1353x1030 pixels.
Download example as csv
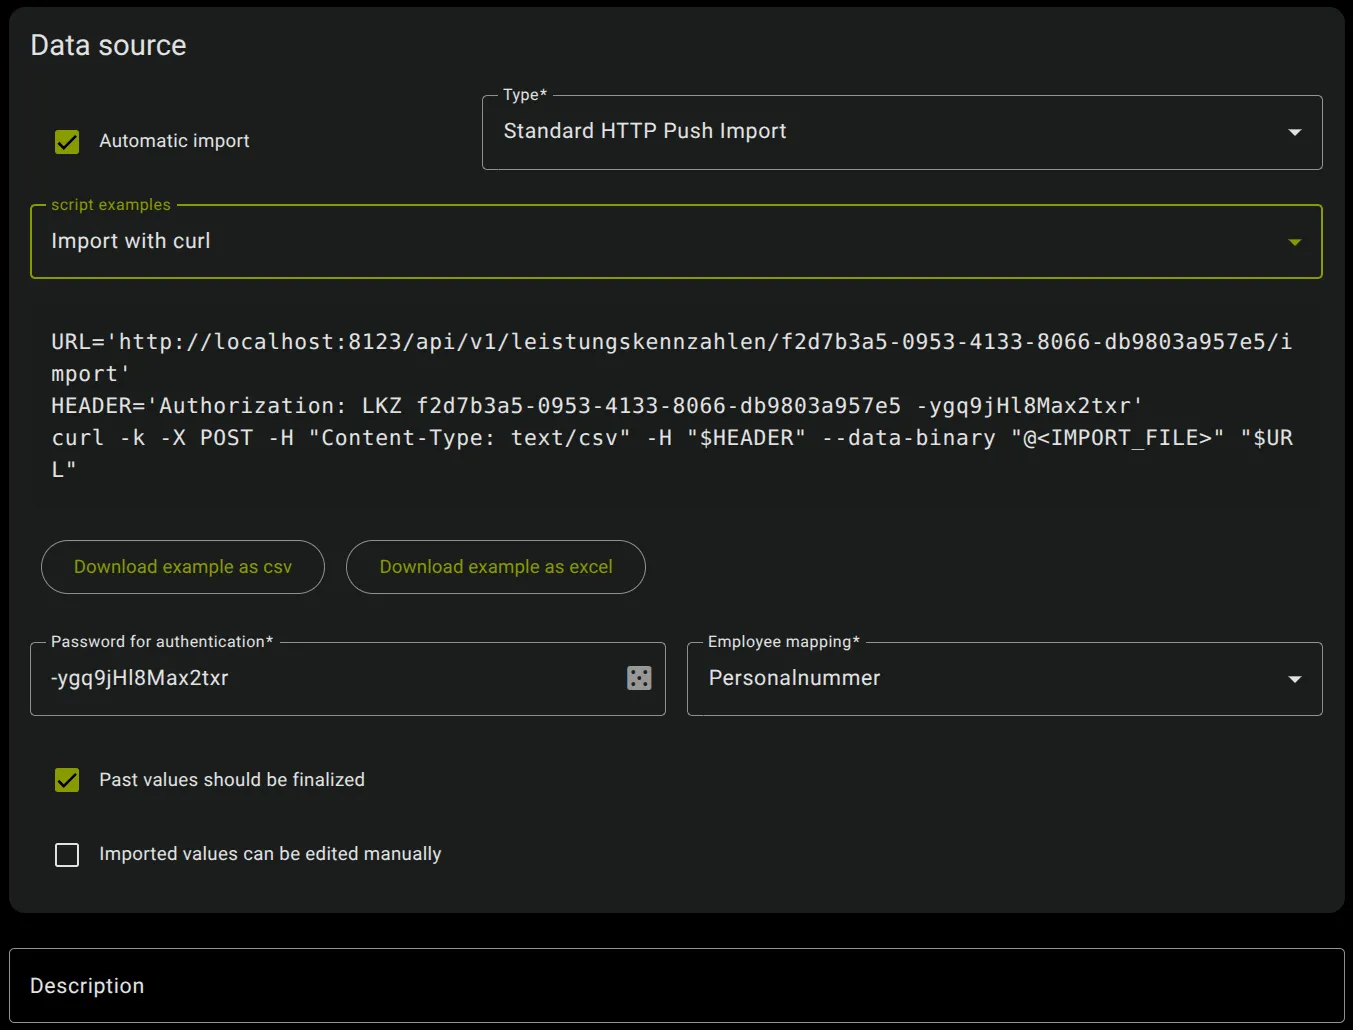tap(182, 567)
